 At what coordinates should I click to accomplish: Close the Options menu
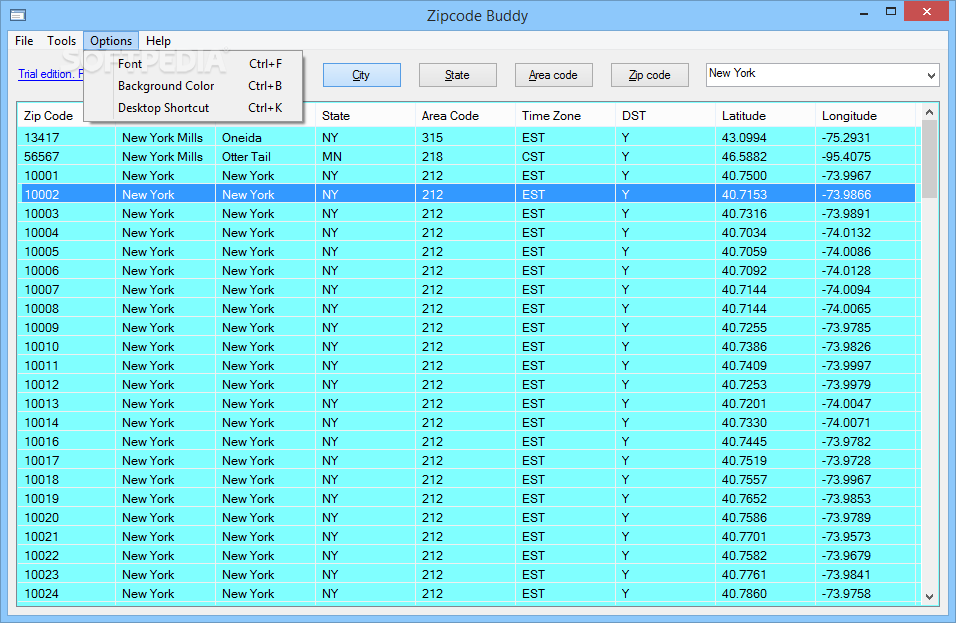click(x=111, y=41)
